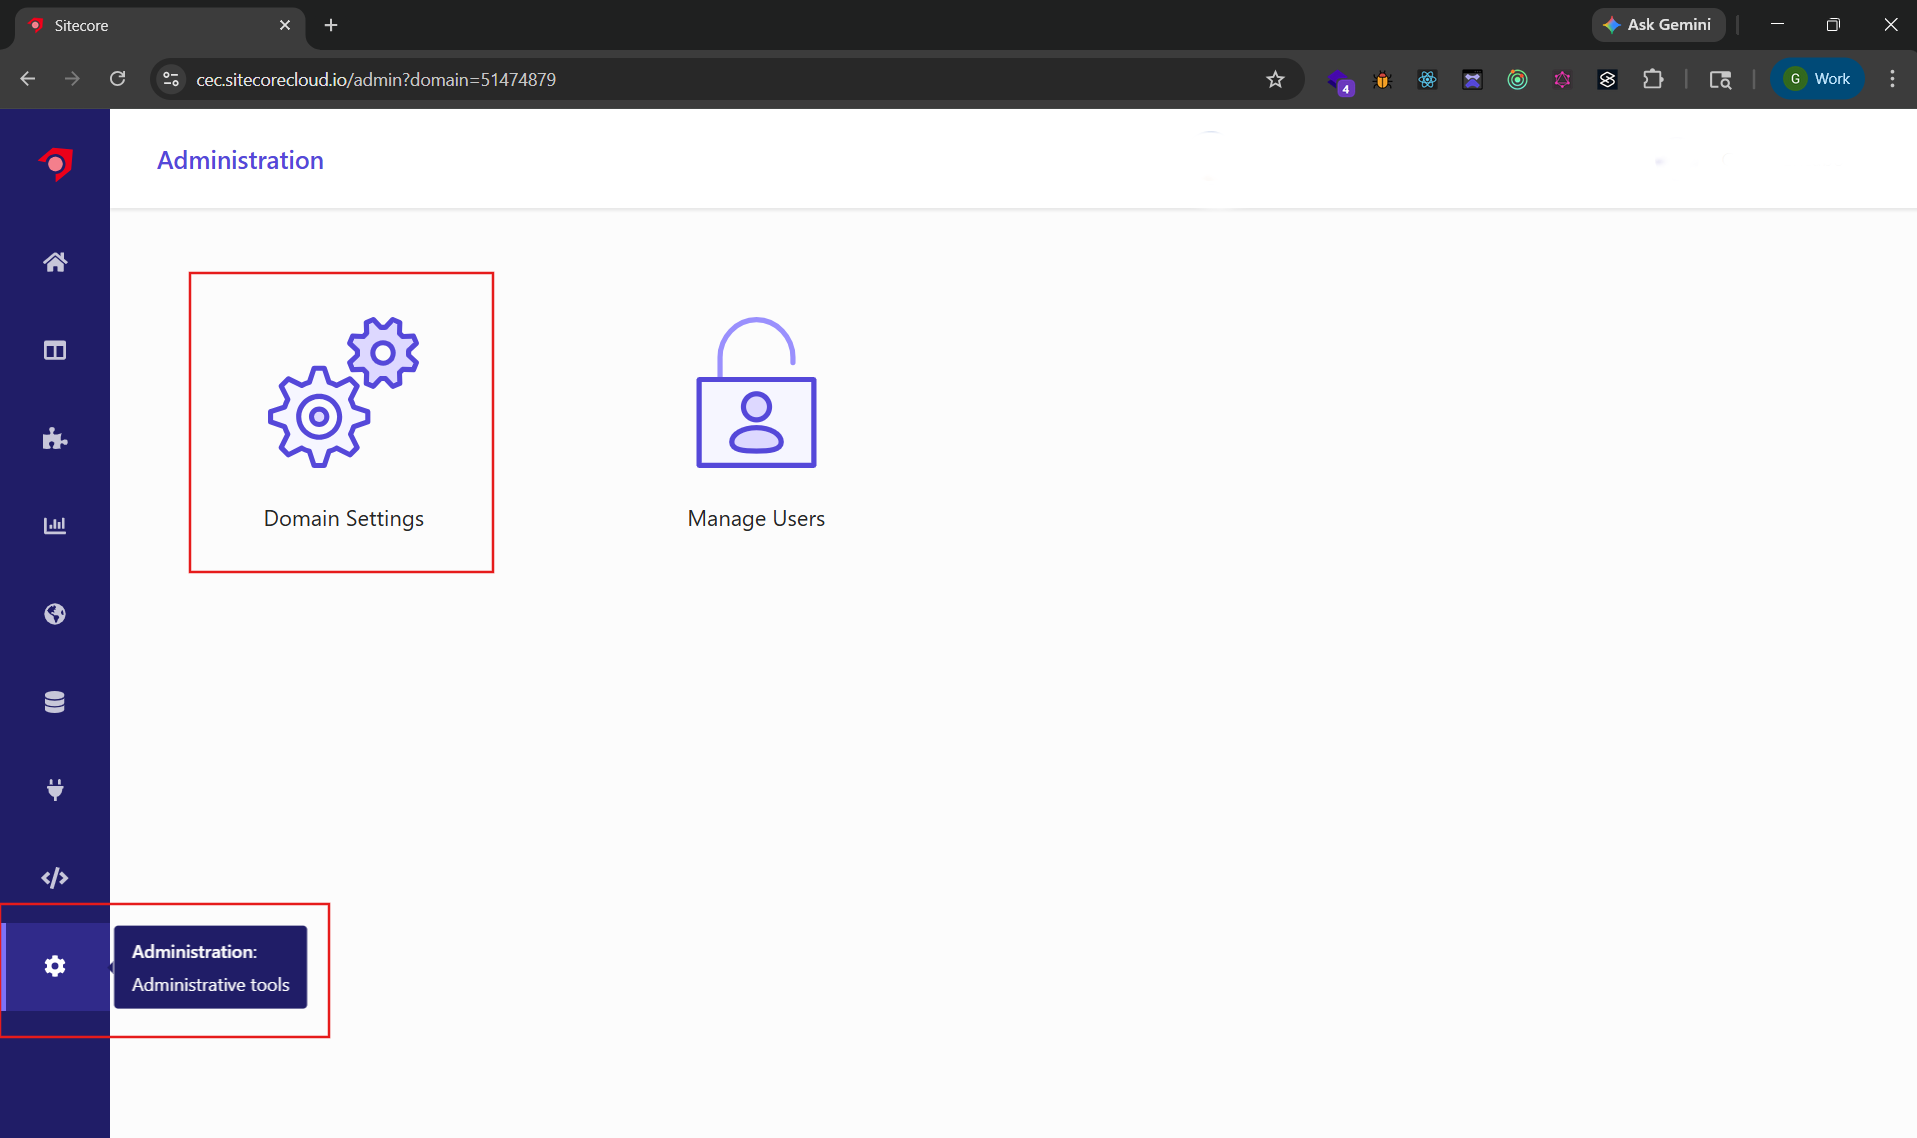Click the browser address bar URL
Viewport: 1917px width, 1138px height.
376,79
